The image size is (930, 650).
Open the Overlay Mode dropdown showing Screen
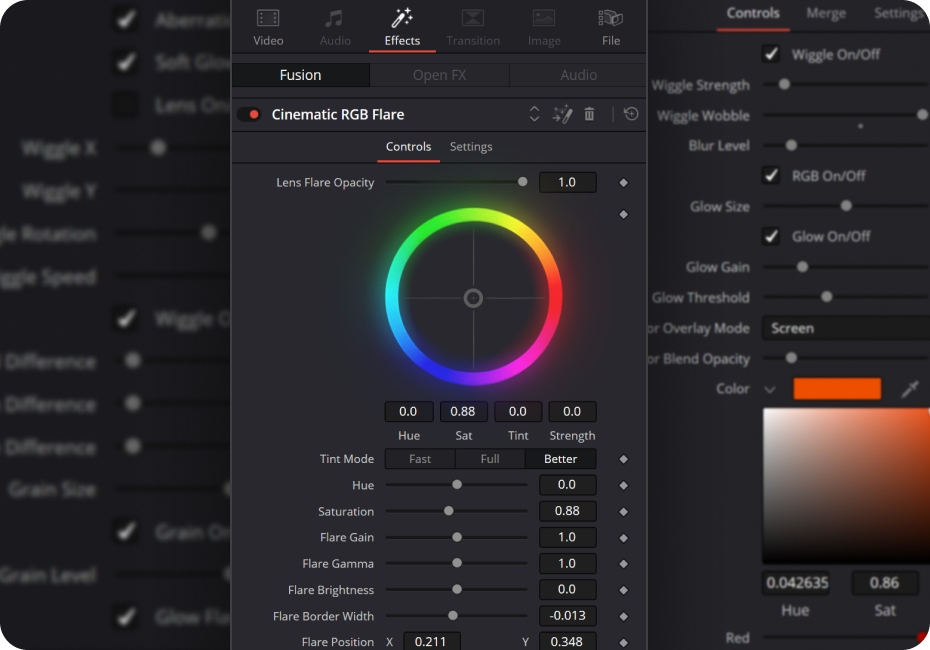coord(846,328)
